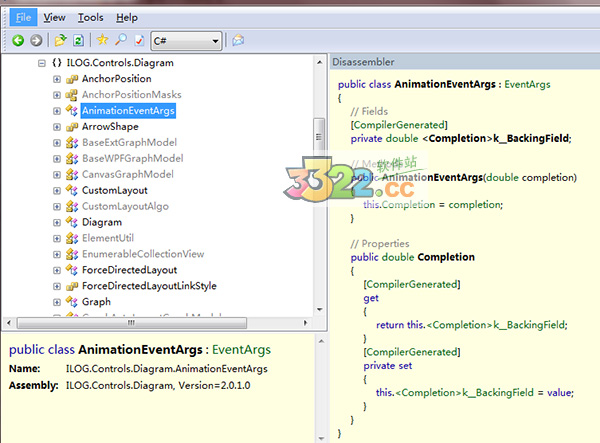Click the yellow star Bookmarks icon
The image size is (600, 443).
(103, 39)
